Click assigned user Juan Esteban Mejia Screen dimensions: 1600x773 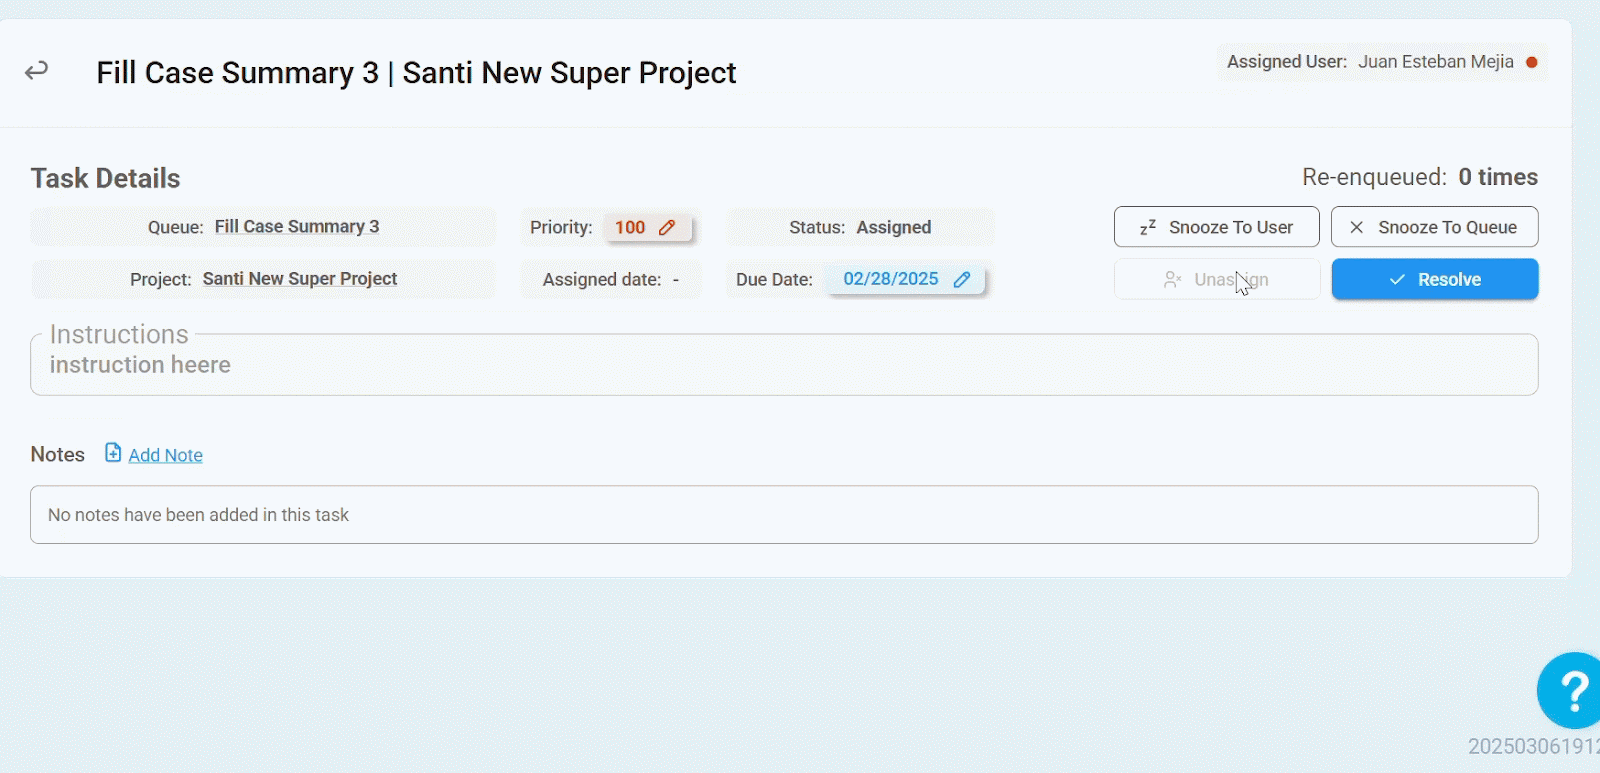tap(1435, 62)
